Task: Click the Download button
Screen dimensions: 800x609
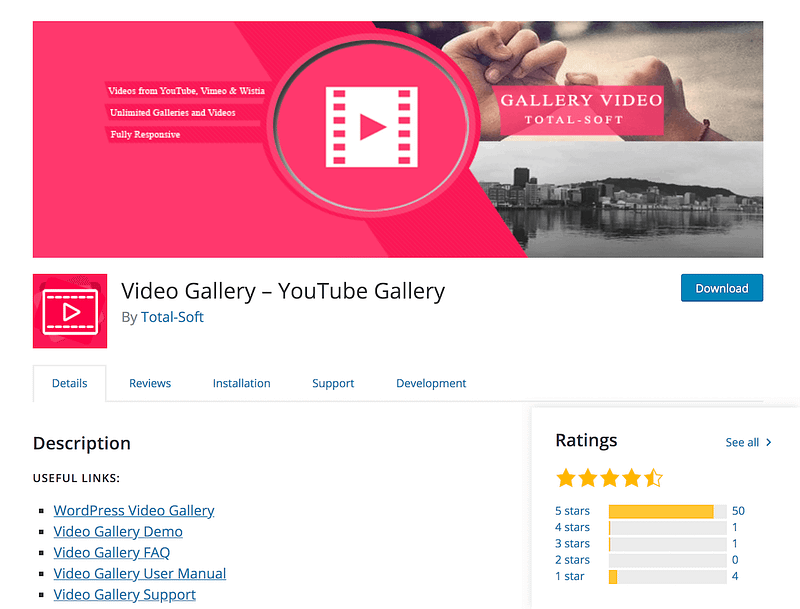Action: click(722, 288)
